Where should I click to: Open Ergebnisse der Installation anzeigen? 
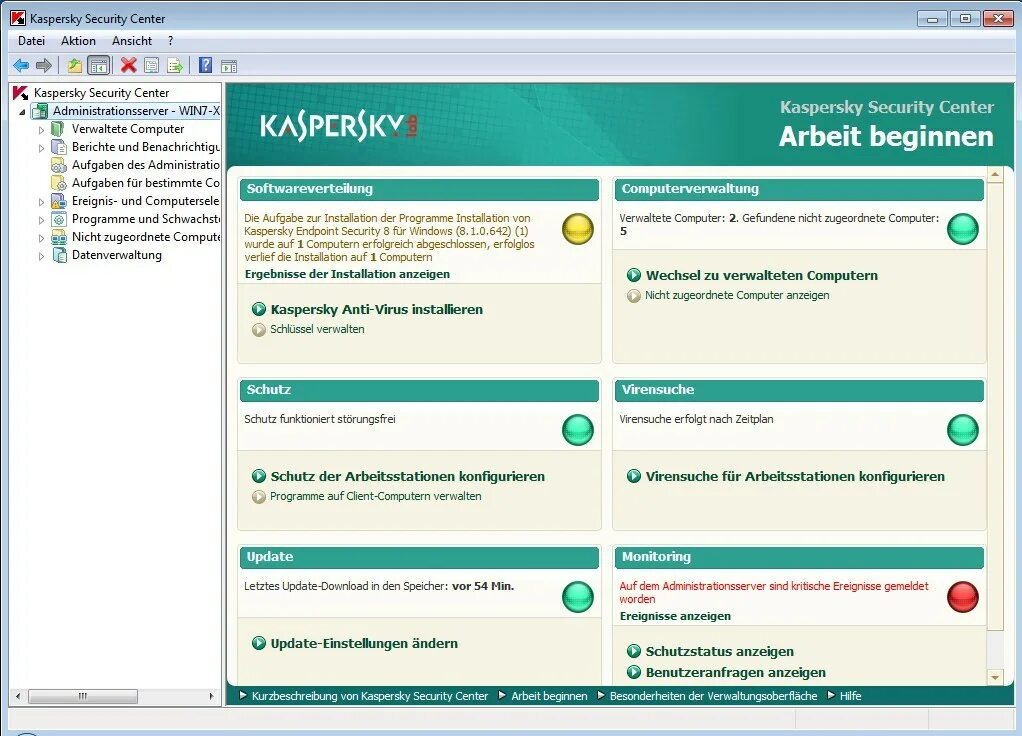click(x=347, y=274)
